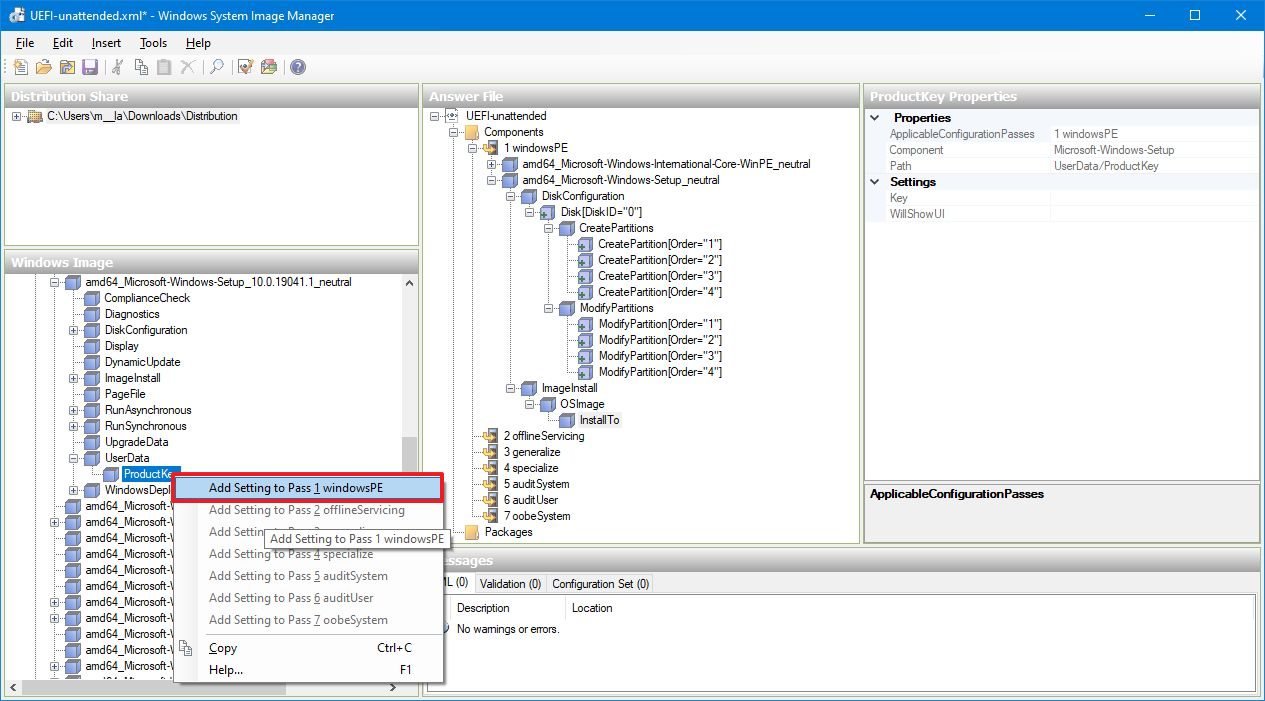Click the Key setting value field
Viewport: 1265px width, 701px height.
pyautogui.click(x=1154, y=198)
